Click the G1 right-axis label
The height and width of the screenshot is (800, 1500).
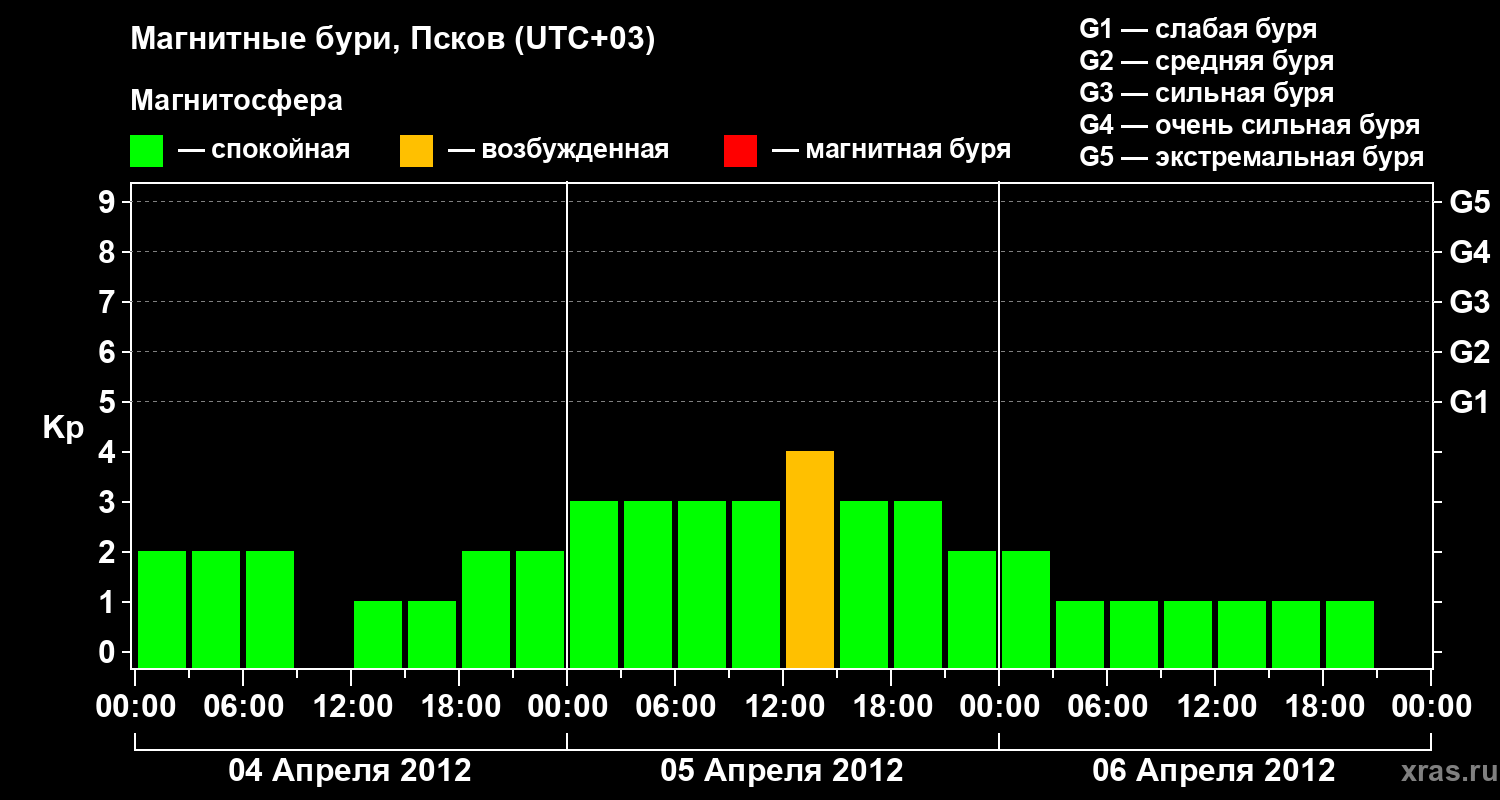tap(1470, 402)
